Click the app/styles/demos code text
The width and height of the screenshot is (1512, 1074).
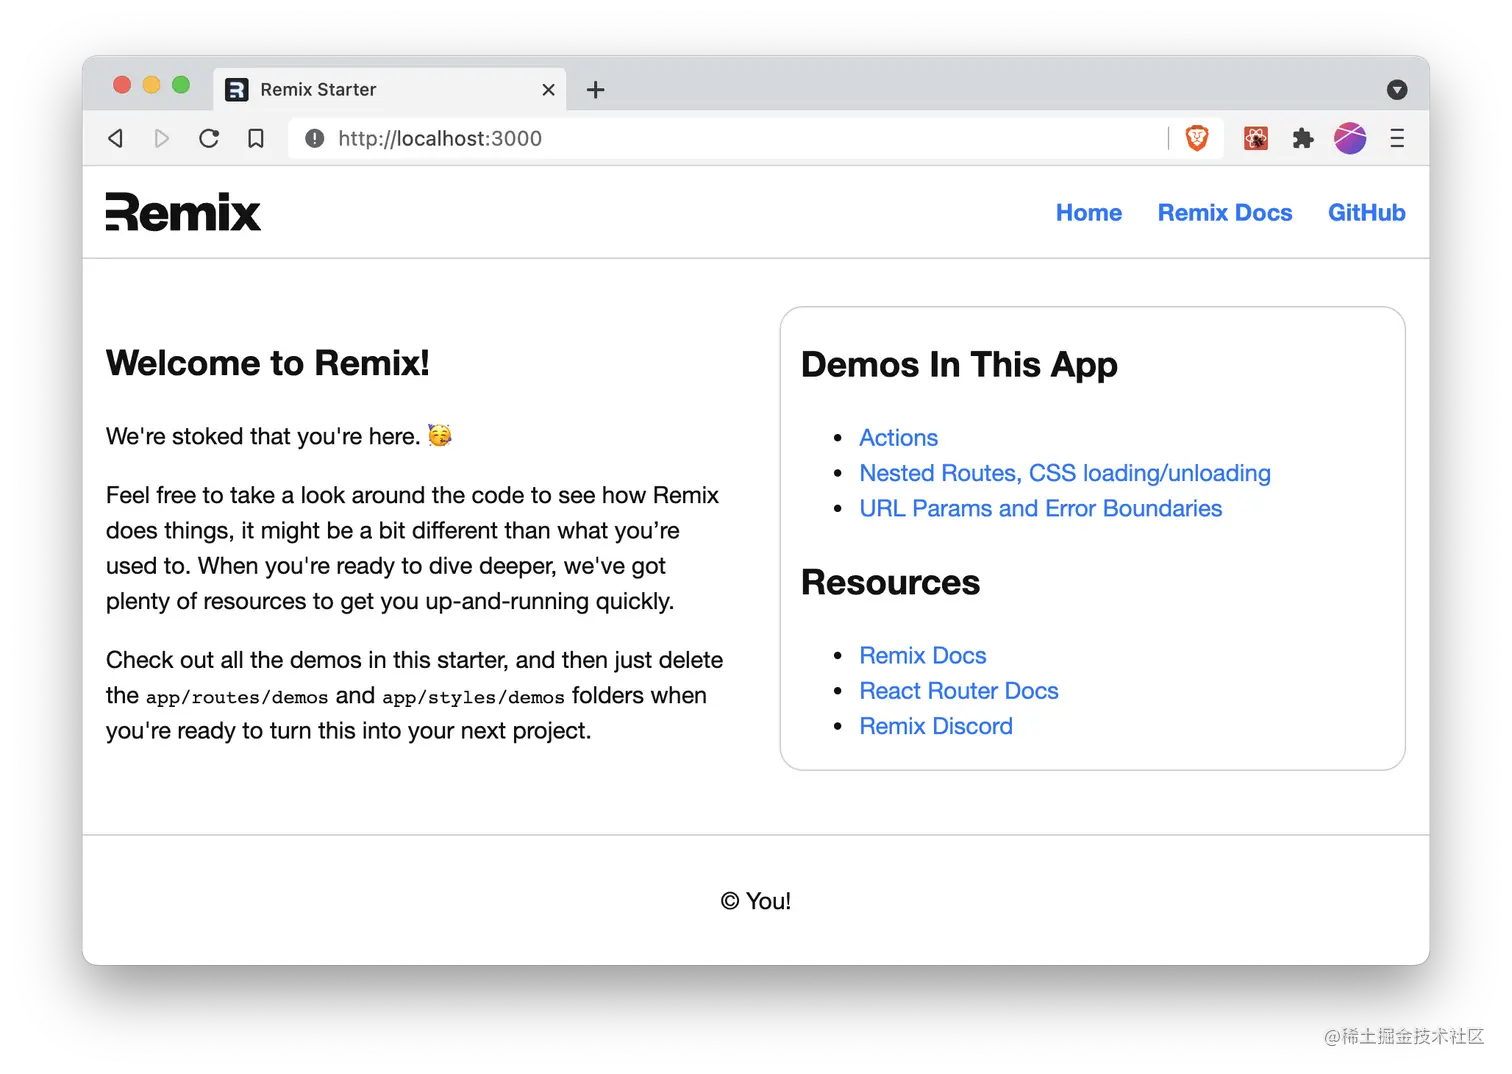[x=473, y=697]
